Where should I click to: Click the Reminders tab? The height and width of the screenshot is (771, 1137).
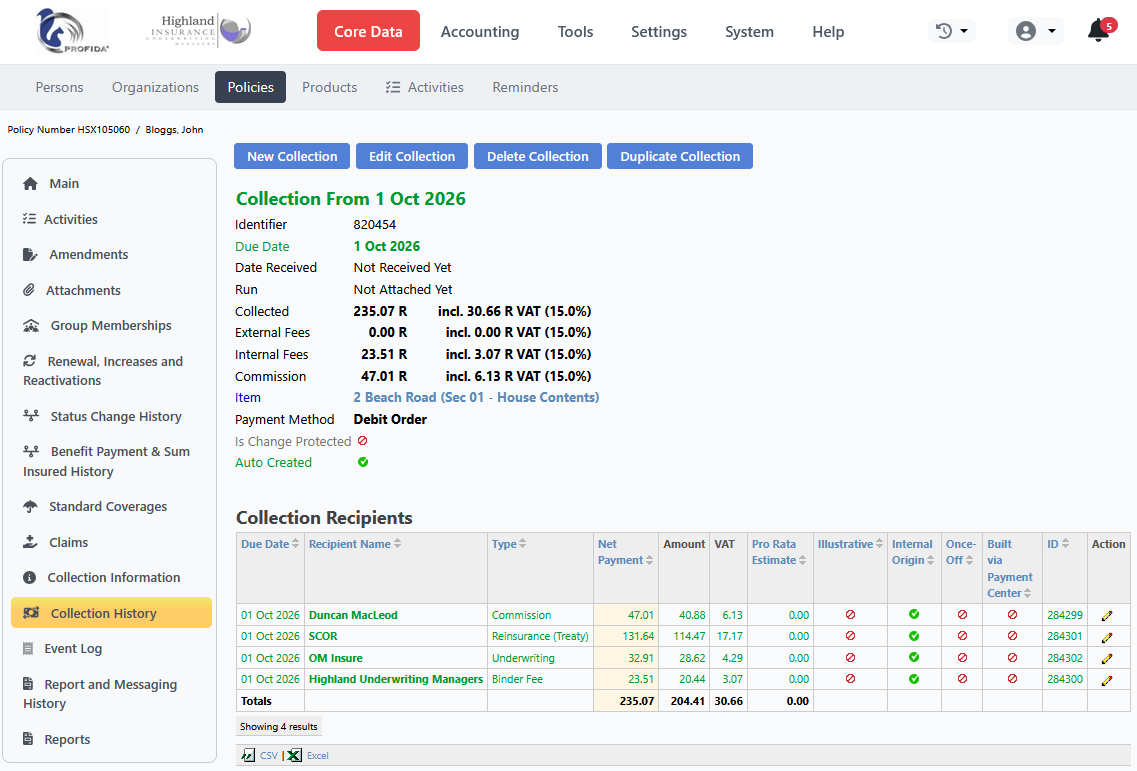point(525,87)
